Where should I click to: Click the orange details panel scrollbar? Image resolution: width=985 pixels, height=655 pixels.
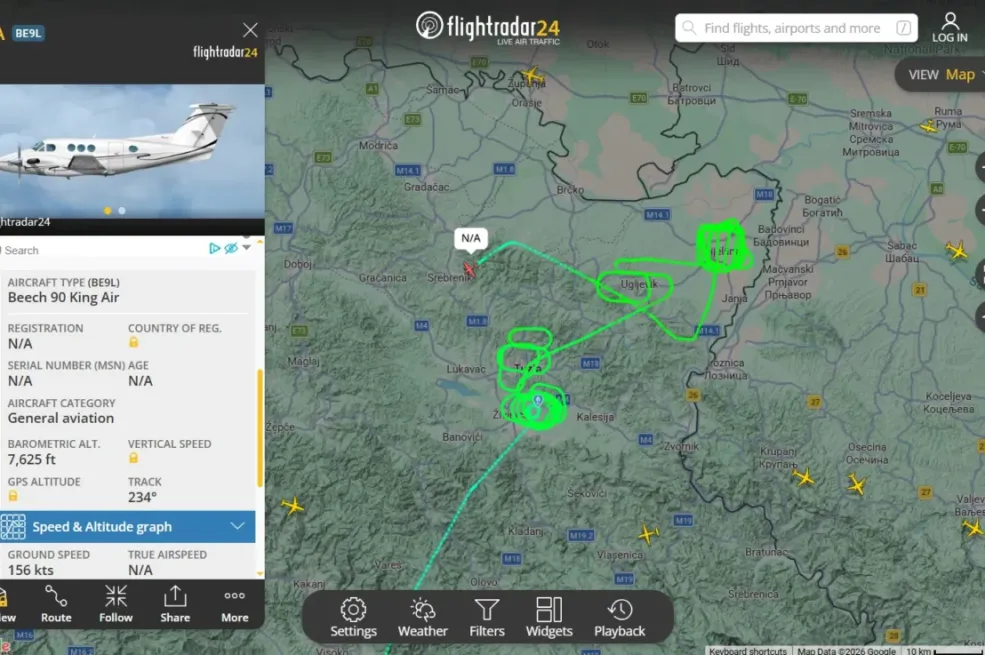[260, 428]
